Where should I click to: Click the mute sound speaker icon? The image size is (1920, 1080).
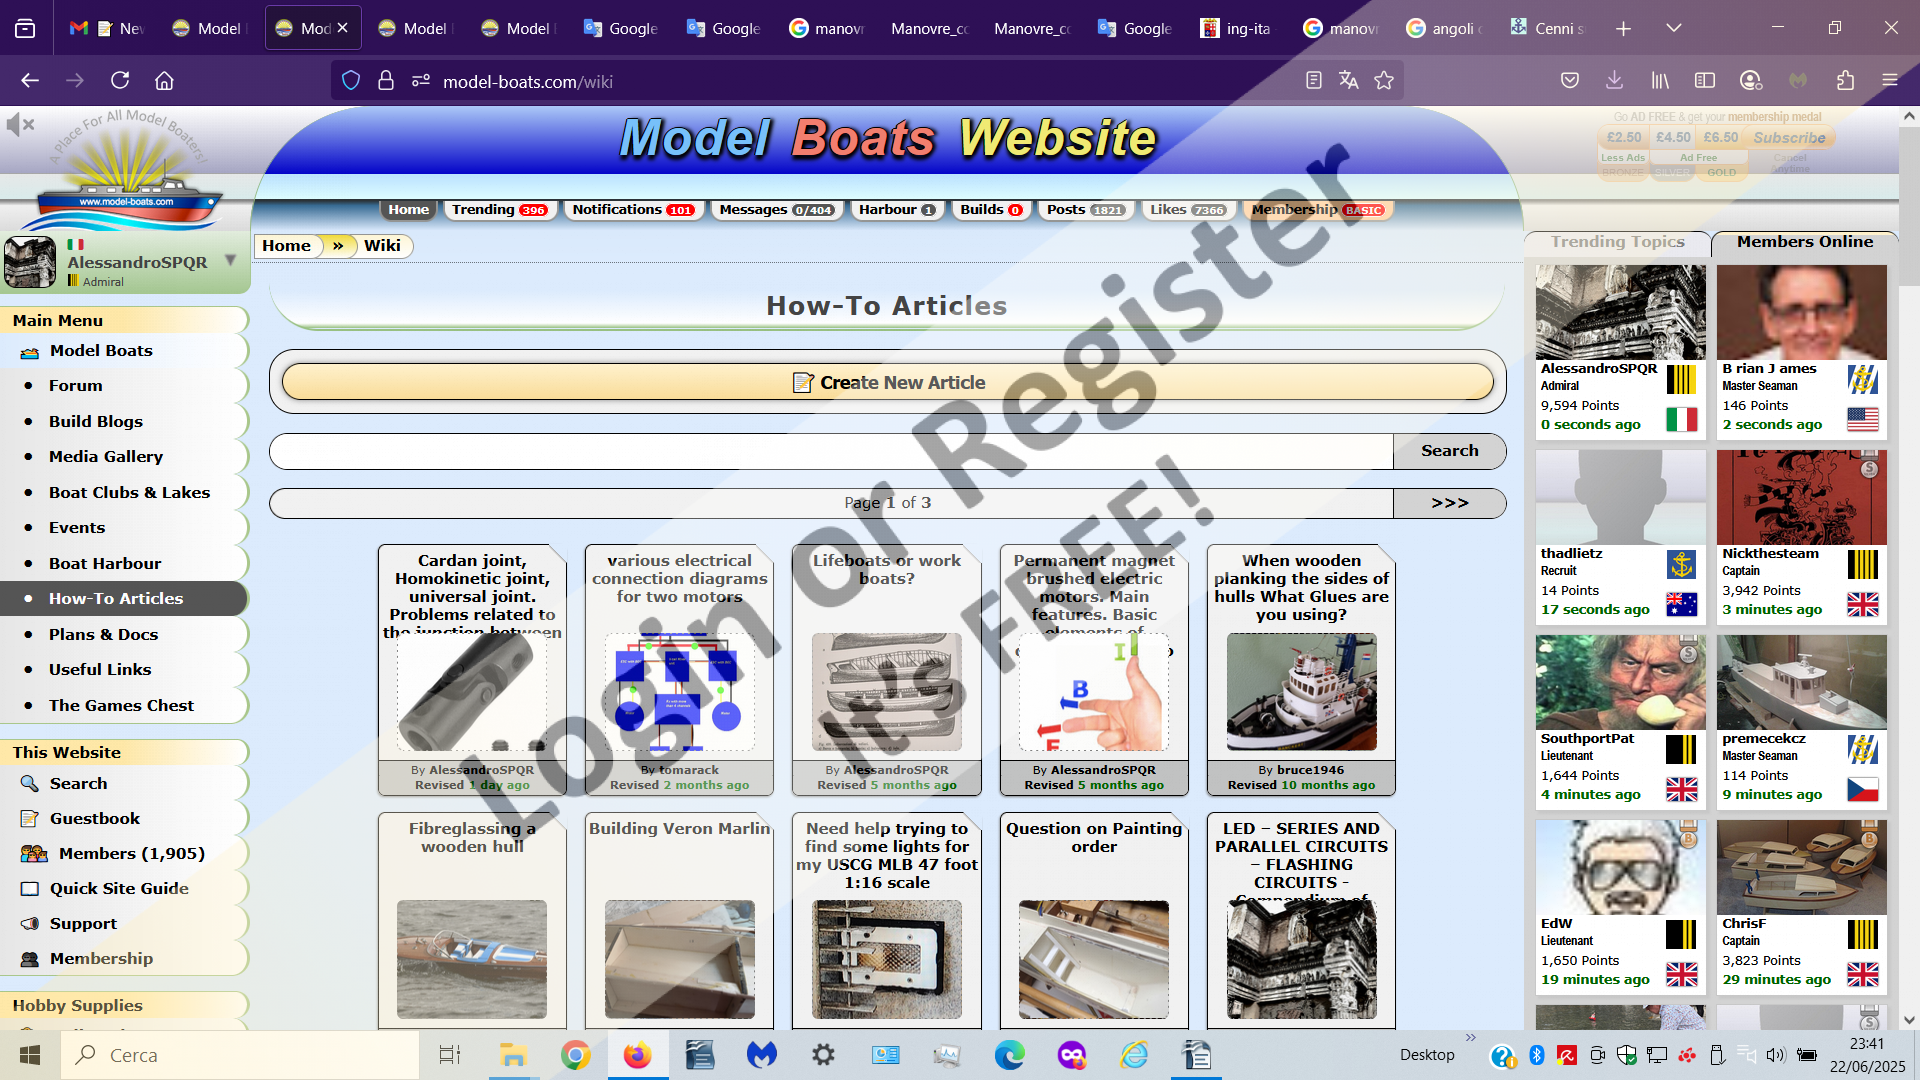pyautogui.click(x=19, y=125)
